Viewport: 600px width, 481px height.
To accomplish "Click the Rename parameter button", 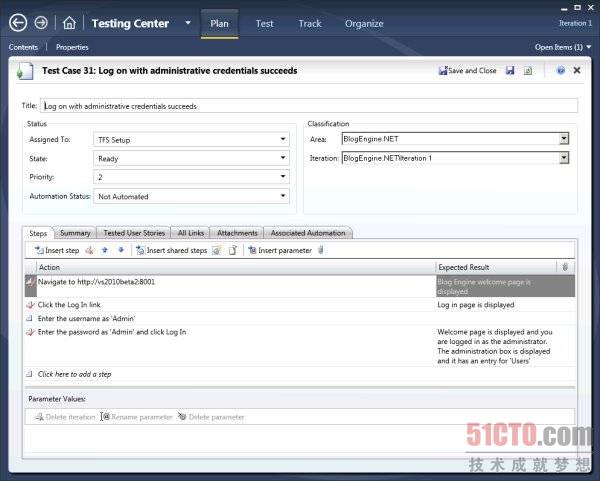I will 137,417.
